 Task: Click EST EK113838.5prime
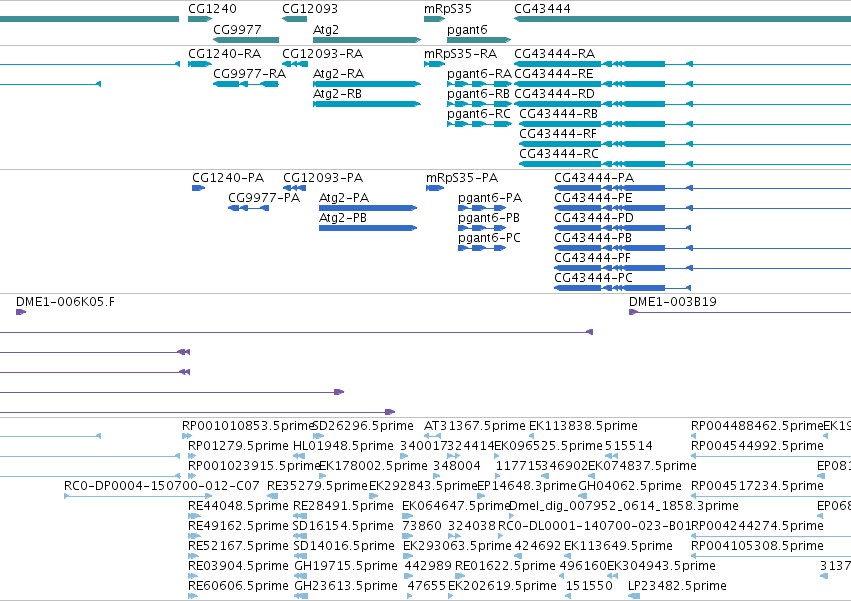pos(532,436)
